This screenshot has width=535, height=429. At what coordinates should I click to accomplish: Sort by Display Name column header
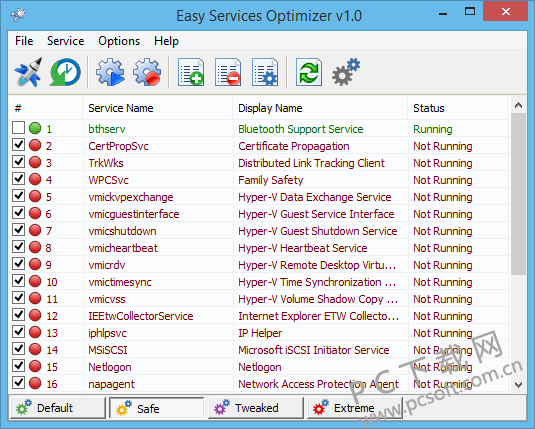(x=320, y=108)
